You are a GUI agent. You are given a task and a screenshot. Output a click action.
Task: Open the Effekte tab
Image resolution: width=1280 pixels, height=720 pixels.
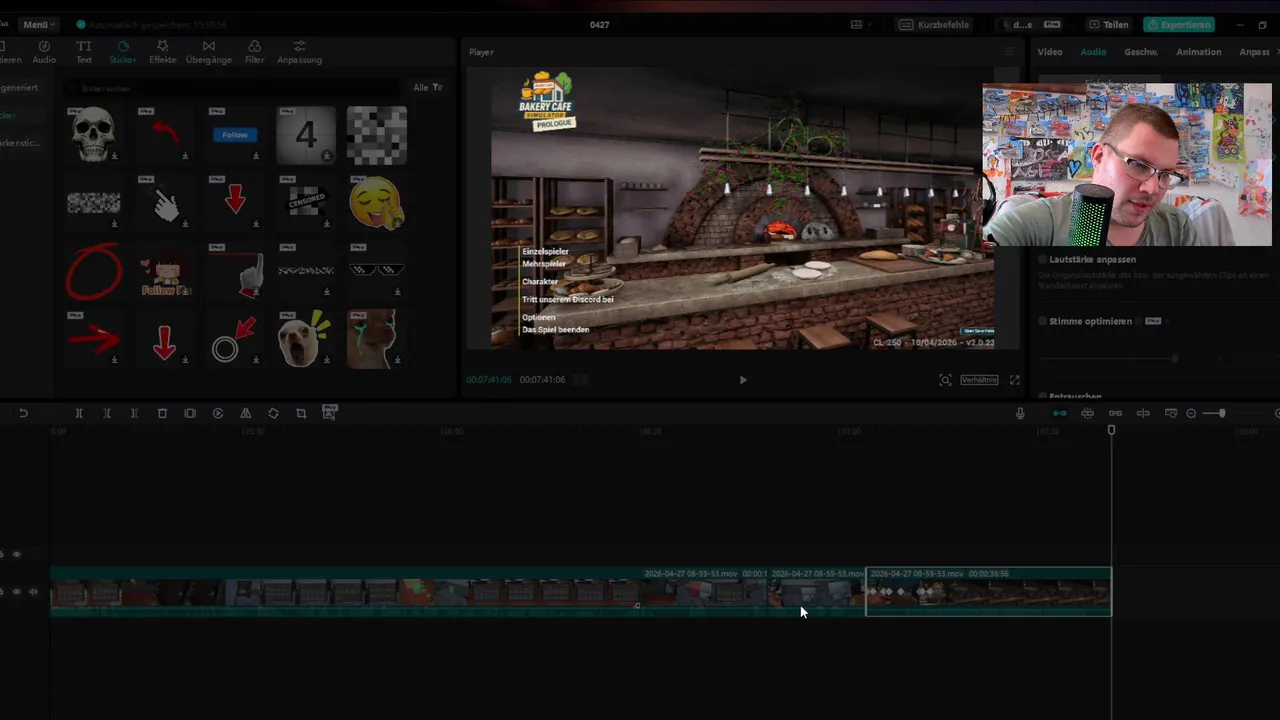(162, 52)
